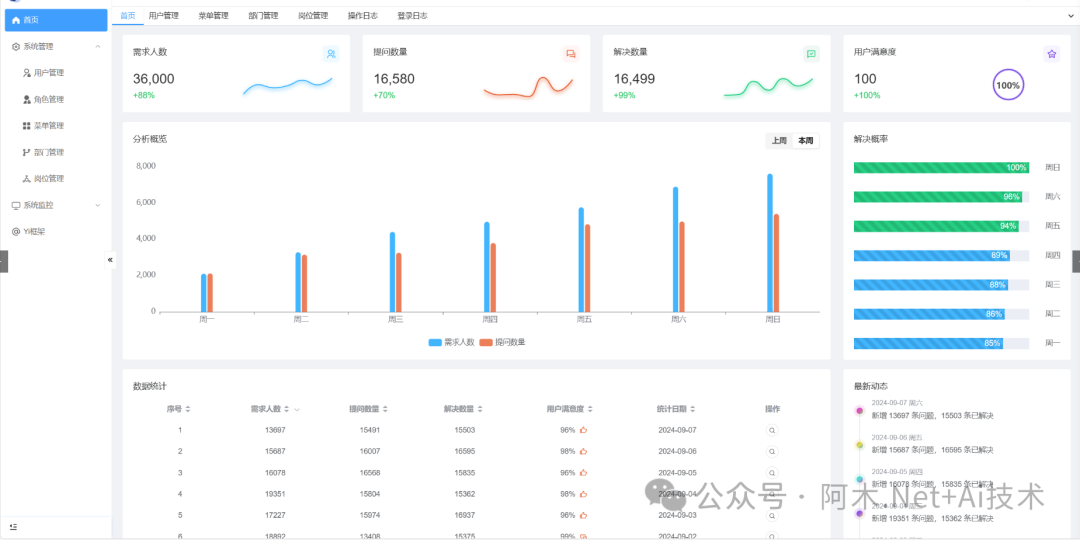
Task: Click the left edge arrow handle
Action: click(x=3, y=261)
